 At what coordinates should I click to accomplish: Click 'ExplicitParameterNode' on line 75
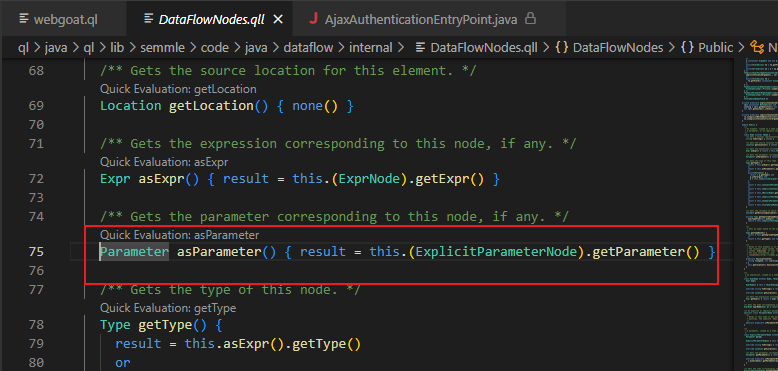497,252
